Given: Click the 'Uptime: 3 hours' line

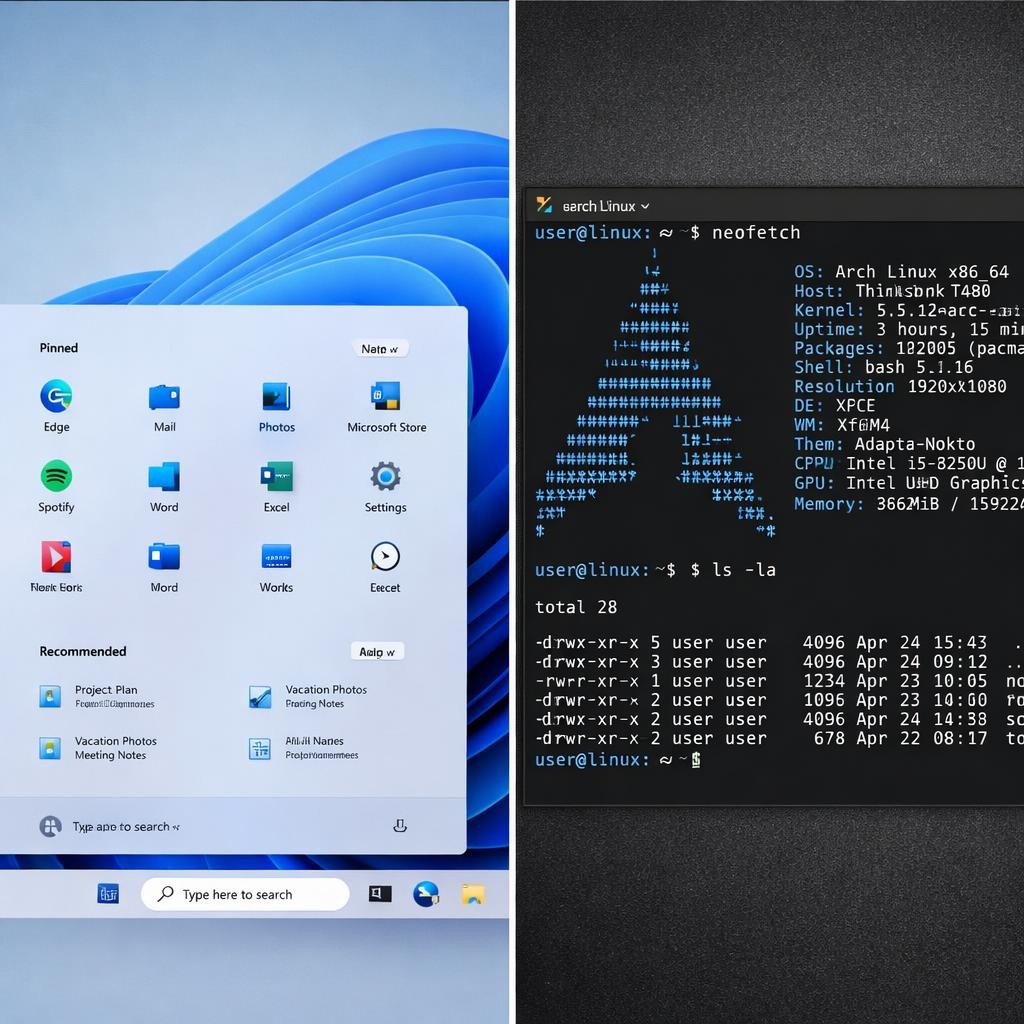Looking at the screenshot, I should pyautogui.click(x=908, y=329).
